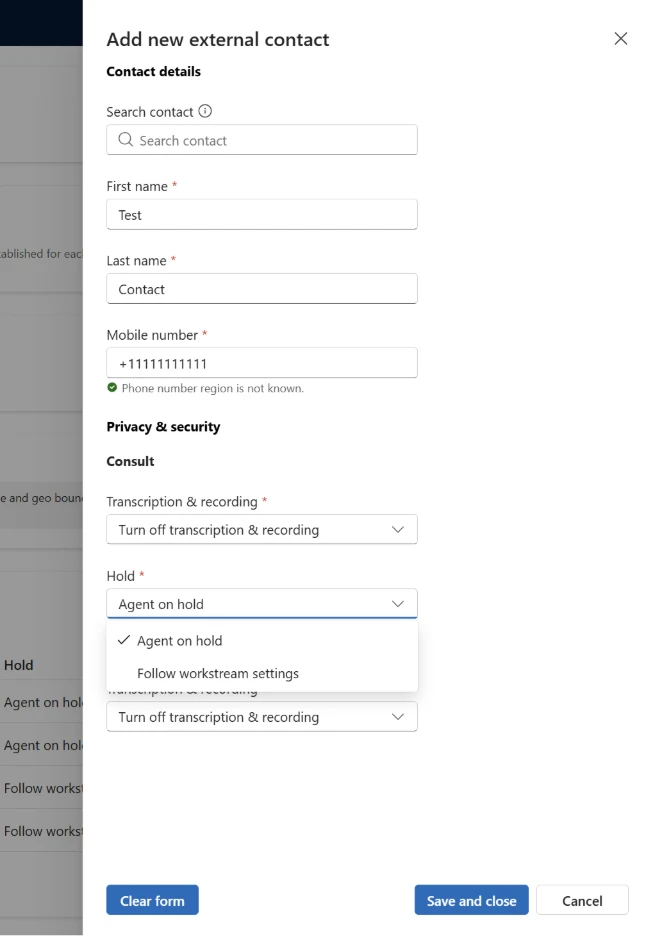Collapse the Hold dropdown using its chevron

(x=397, y=604)
